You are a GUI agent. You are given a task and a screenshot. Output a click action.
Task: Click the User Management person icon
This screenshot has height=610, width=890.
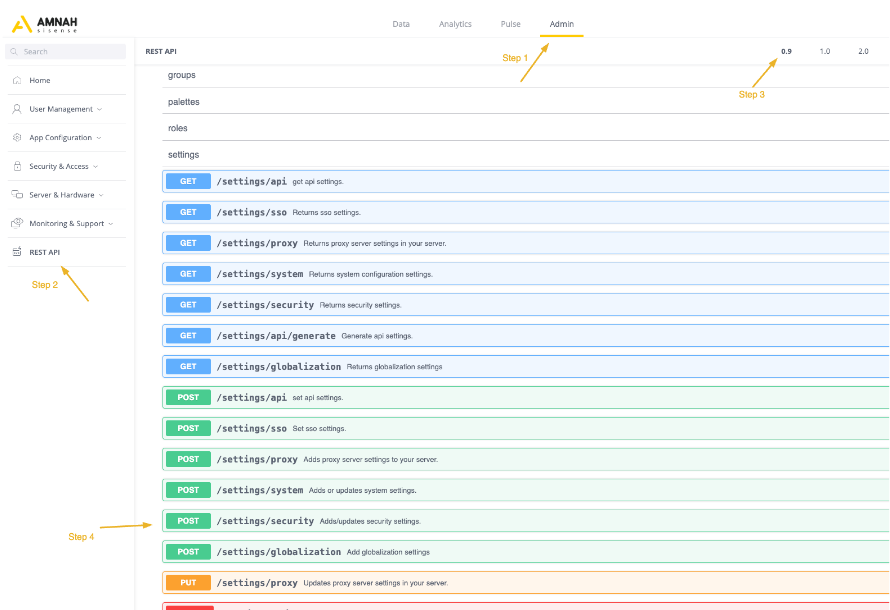17,109
